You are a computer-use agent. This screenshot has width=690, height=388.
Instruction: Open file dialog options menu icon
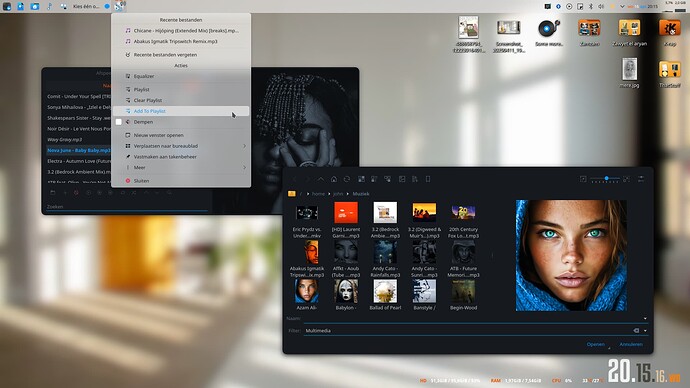tap(641, 179)
